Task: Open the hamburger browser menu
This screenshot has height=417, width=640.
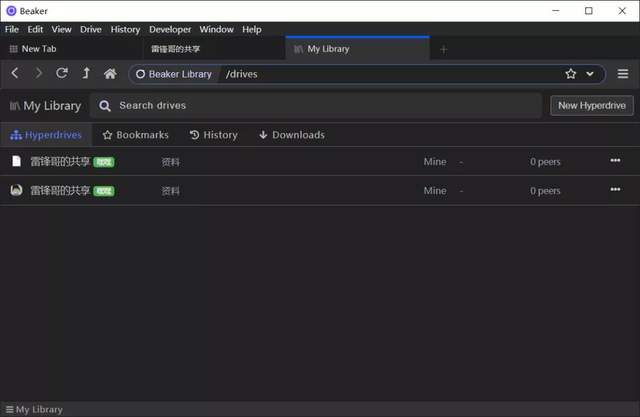Action: pos(623,74)
